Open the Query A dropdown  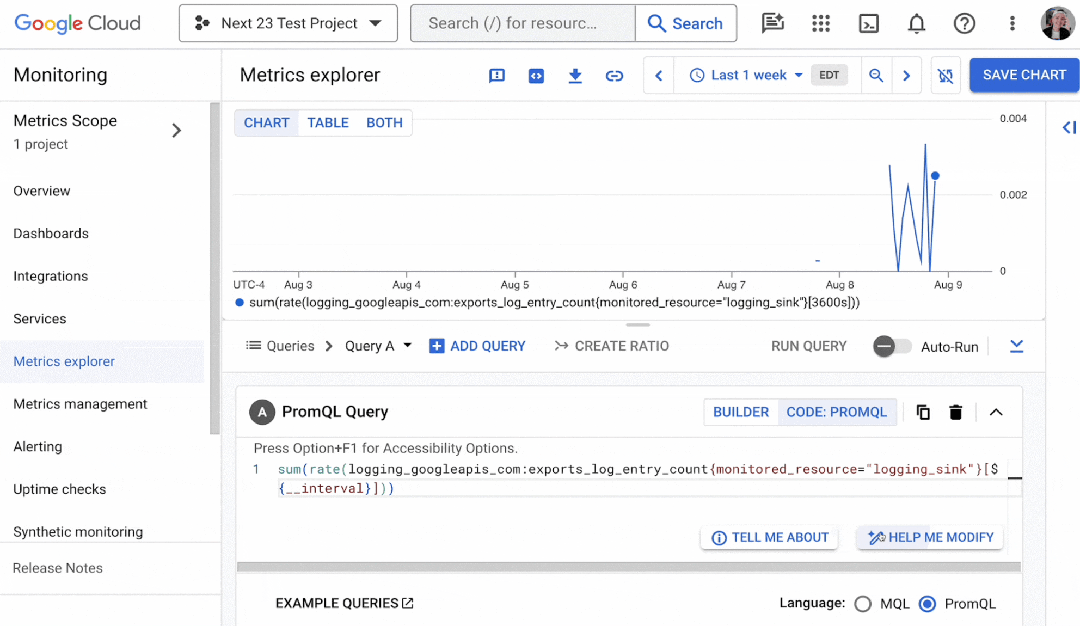(x=378, y=346)
